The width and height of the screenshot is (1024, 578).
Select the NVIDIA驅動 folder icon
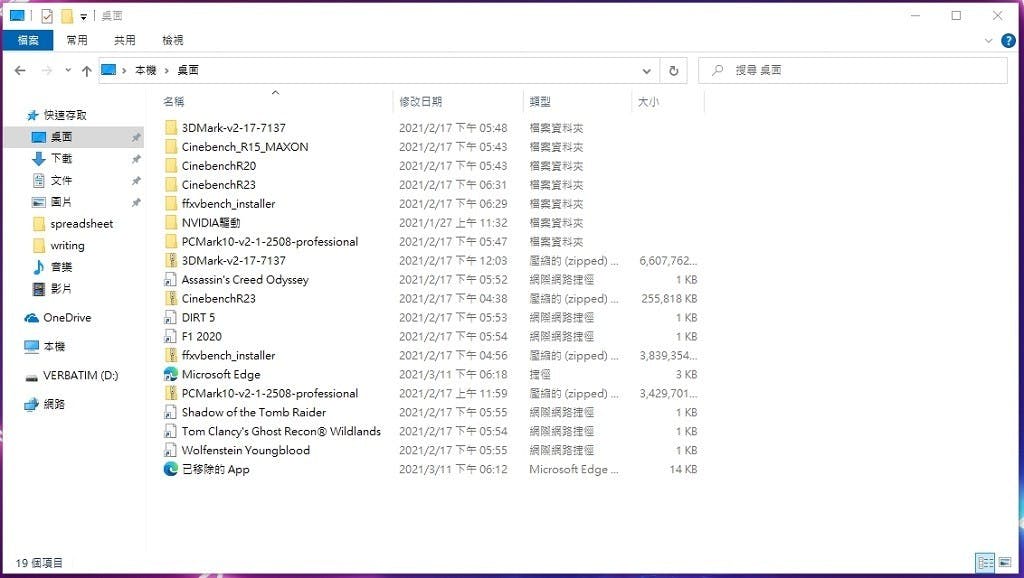(170, 223)
